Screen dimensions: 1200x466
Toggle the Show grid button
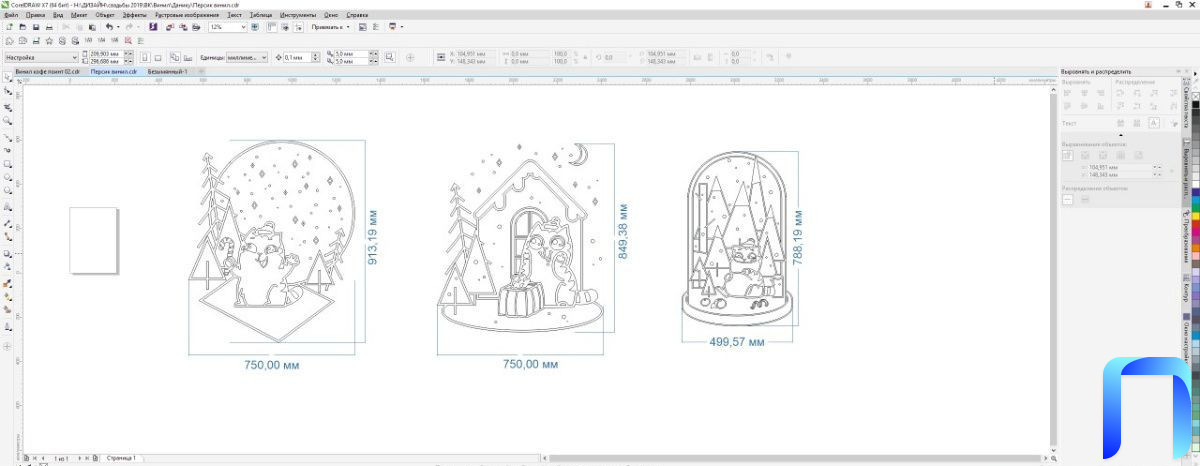[x=285, y=26]
